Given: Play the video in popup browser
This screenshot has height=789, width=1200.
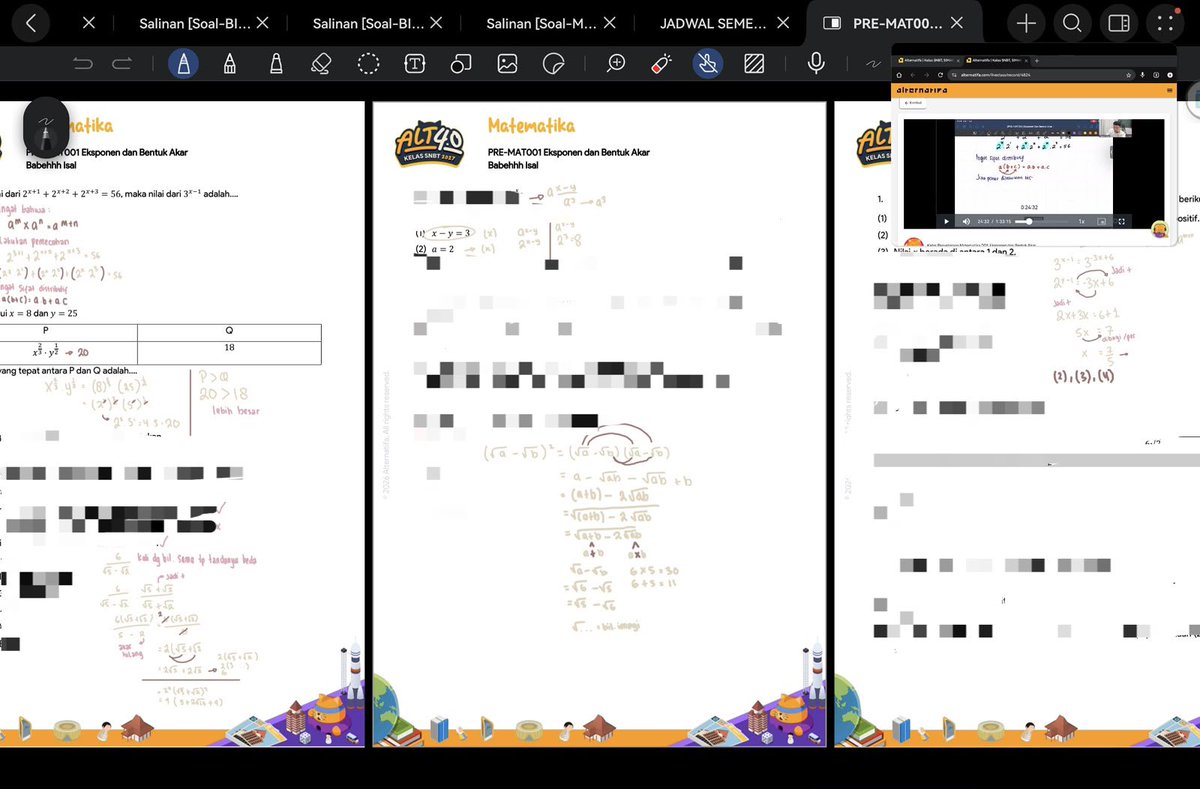Looking at the screenshot, I should tap(946, 221).
